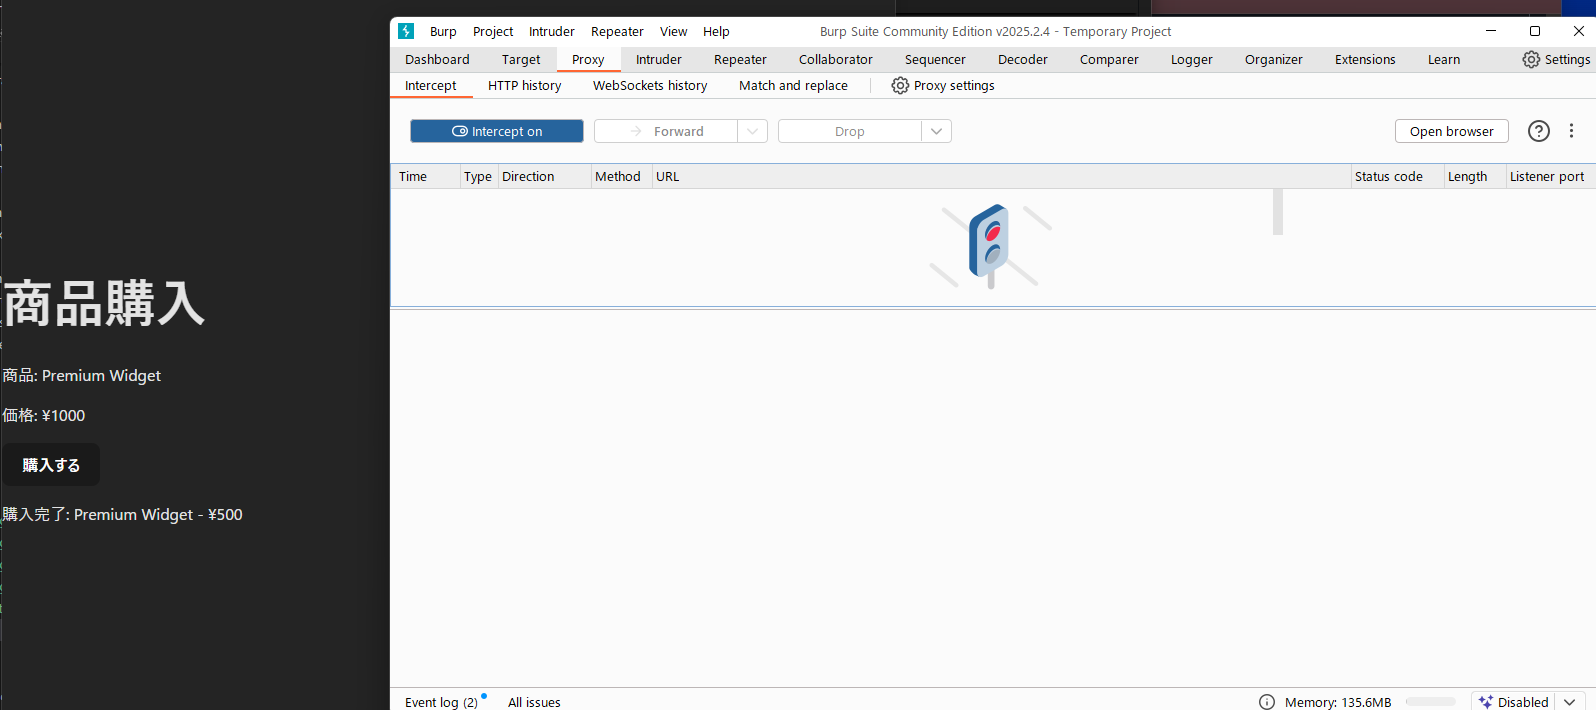Open the Learn tab
1596x710 pixels.
(x=1444, y=59)
